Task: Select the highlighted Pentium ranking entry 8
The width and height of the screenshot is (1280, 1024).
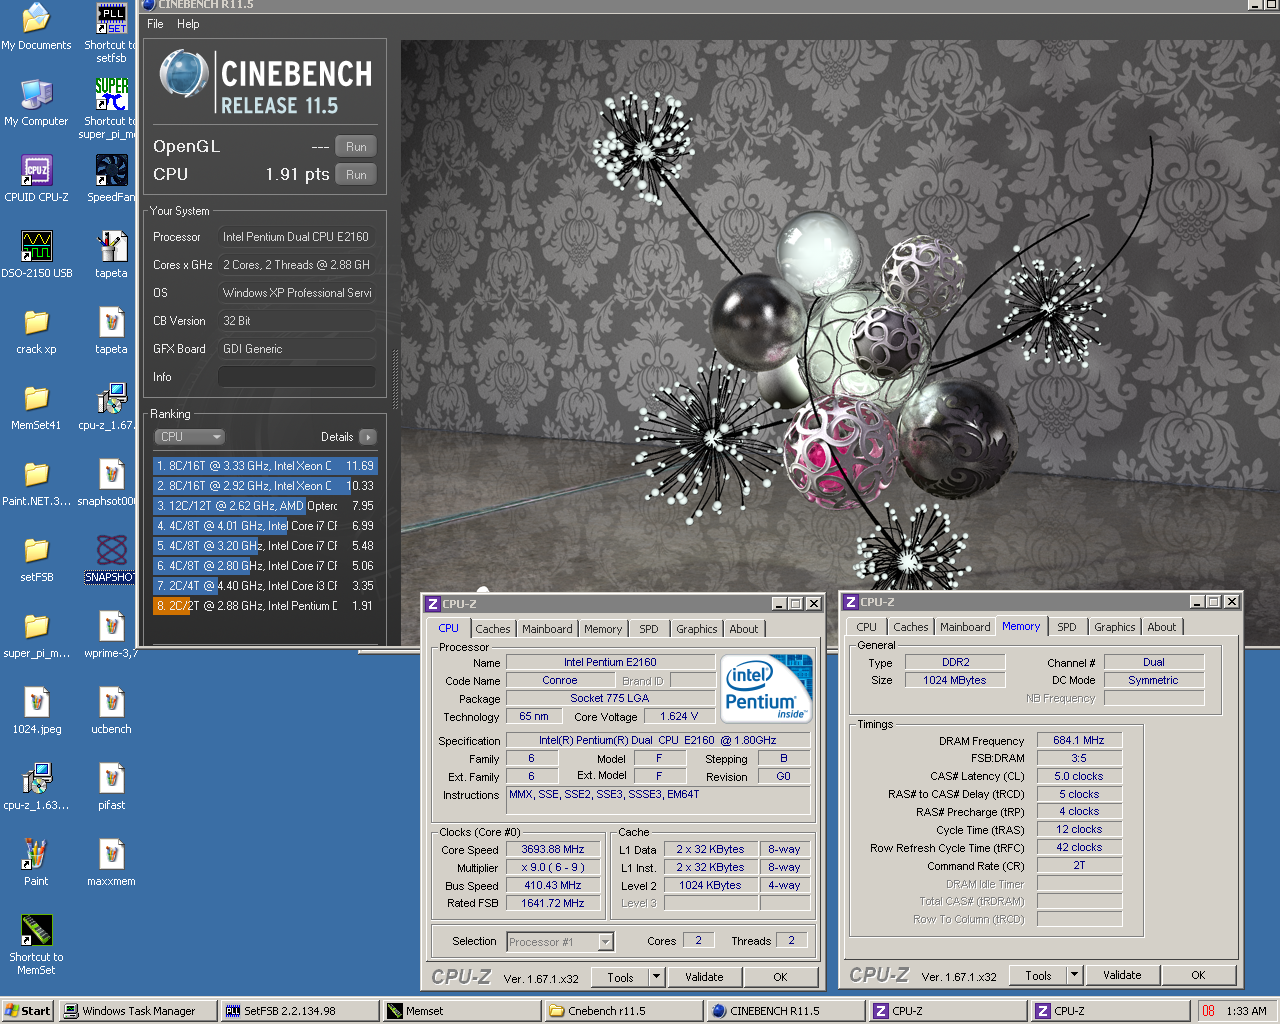Action: [x=265, y=606]
